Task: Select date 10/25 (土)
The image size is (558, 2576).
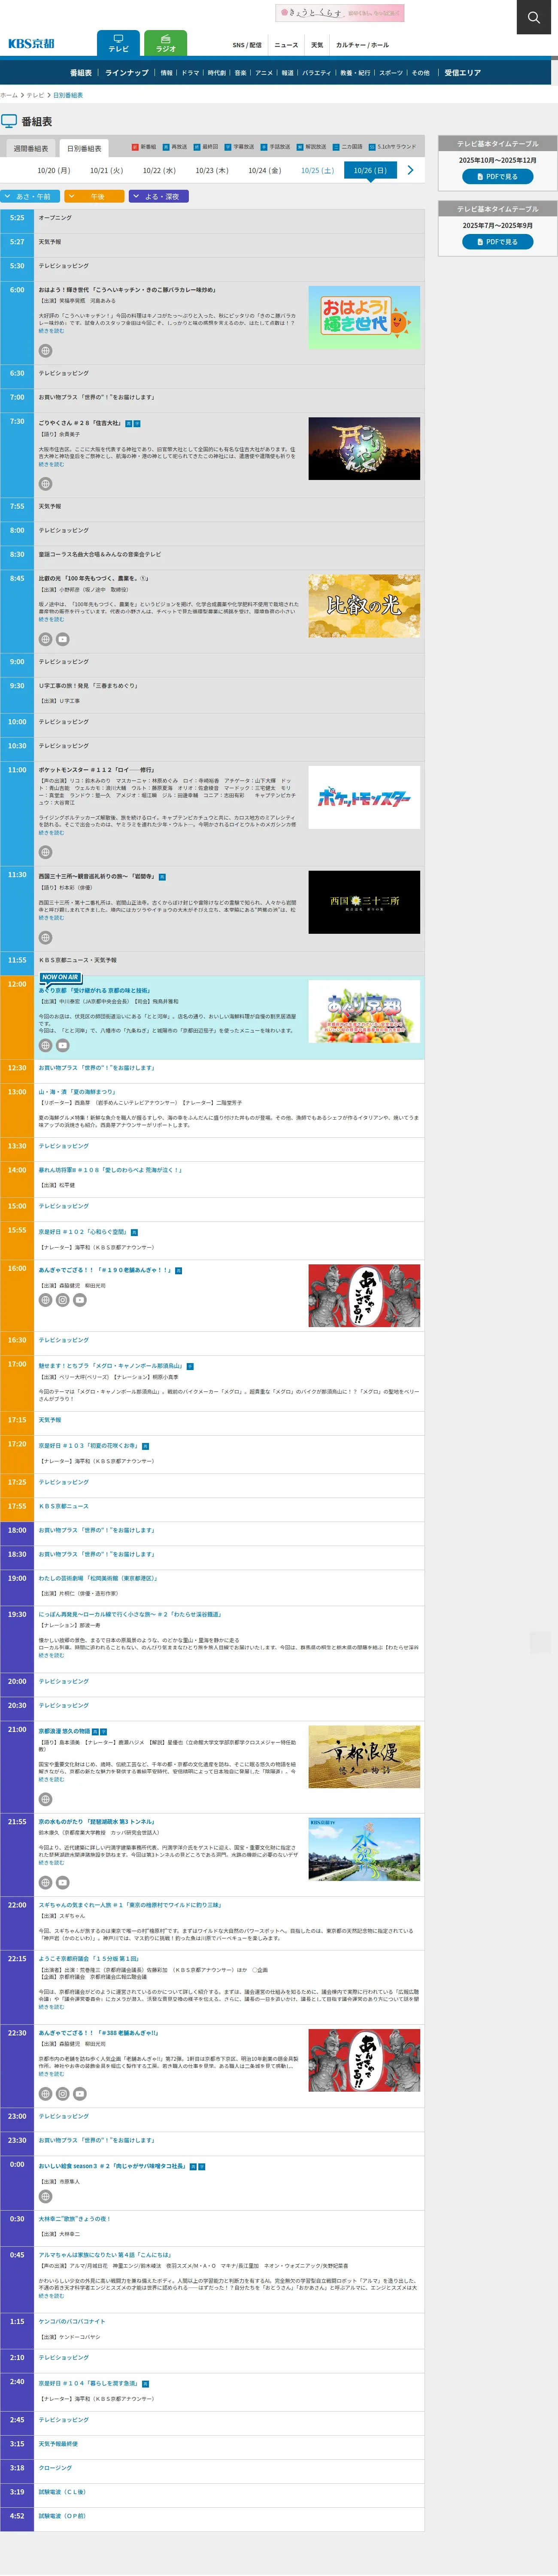Action: [x=318, y=171]
